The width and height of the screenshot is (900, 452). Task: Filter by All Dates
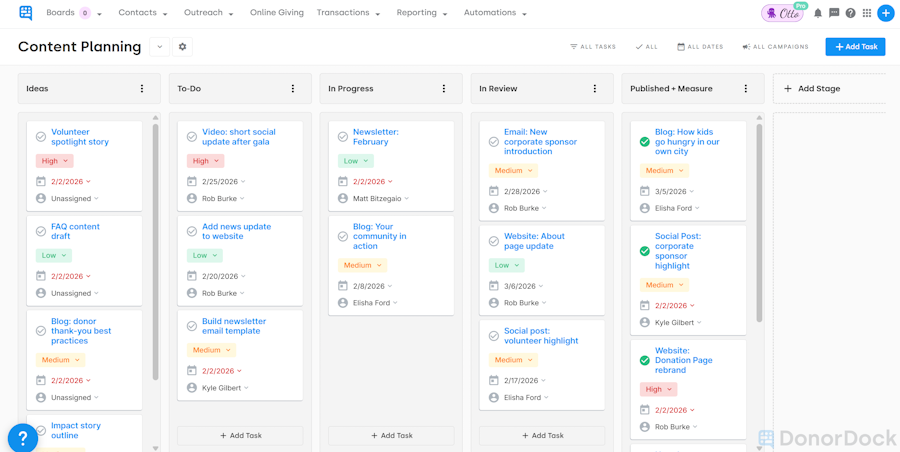700,47
